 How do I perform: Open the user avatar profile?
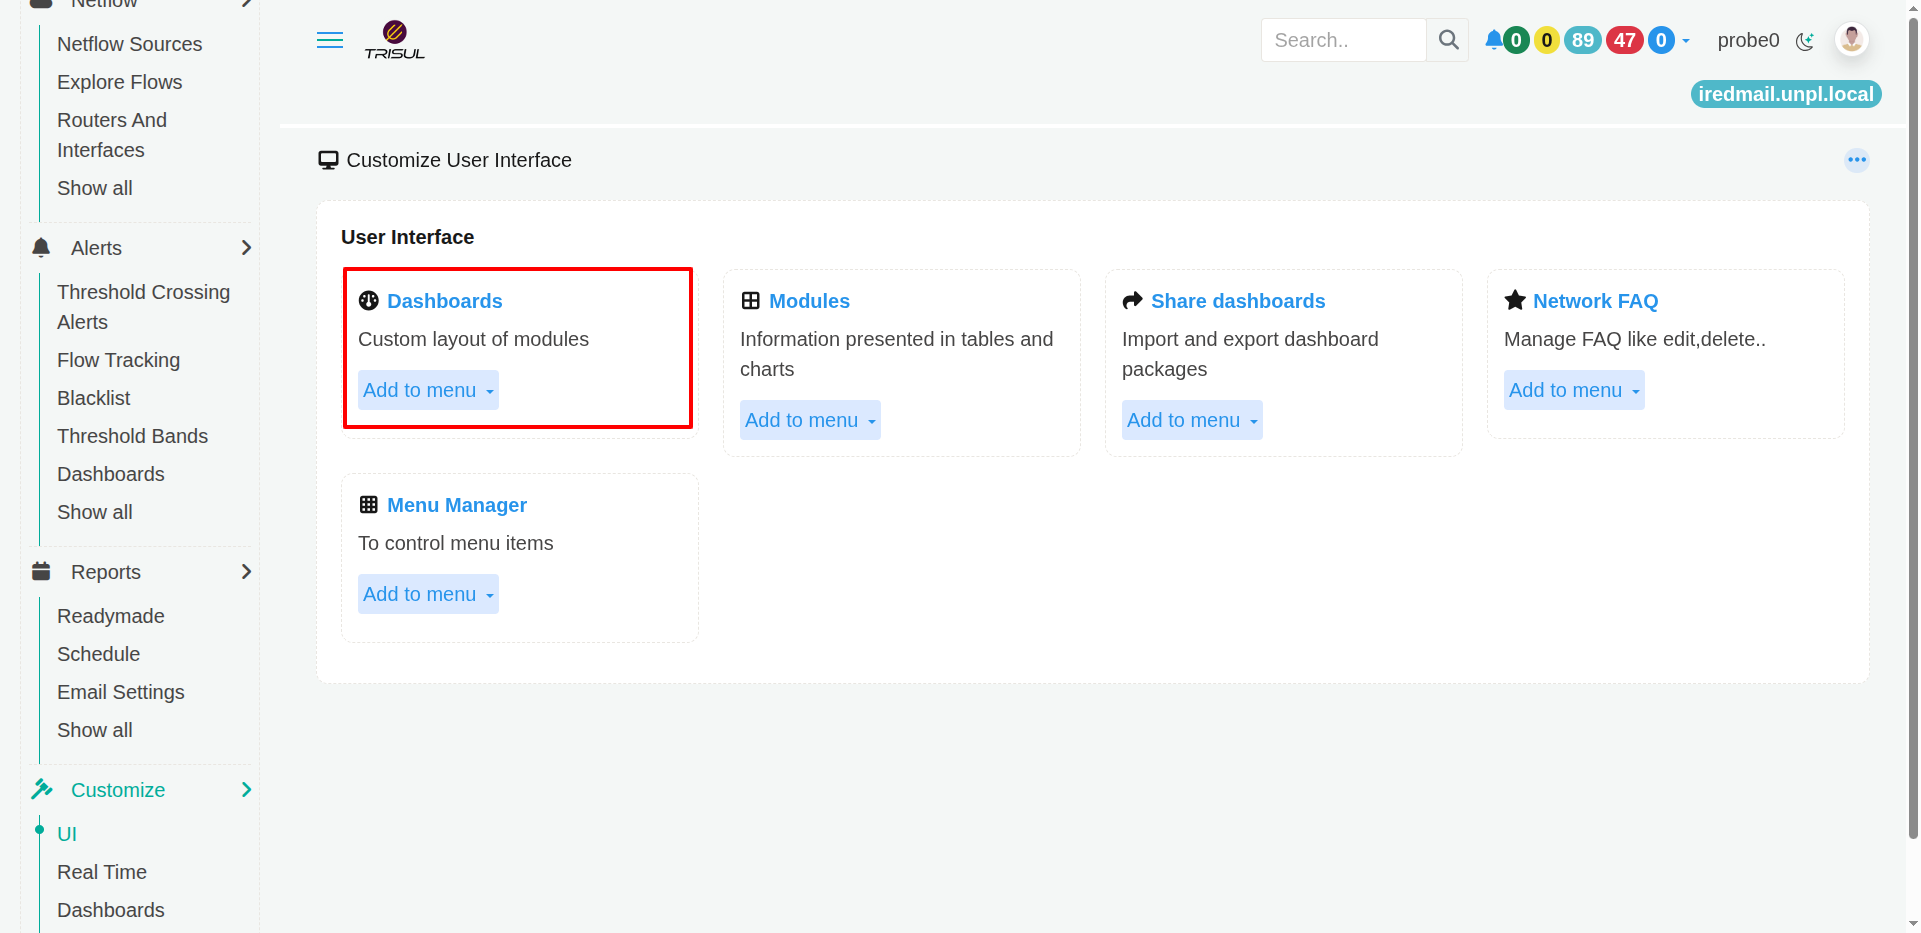1852,39
